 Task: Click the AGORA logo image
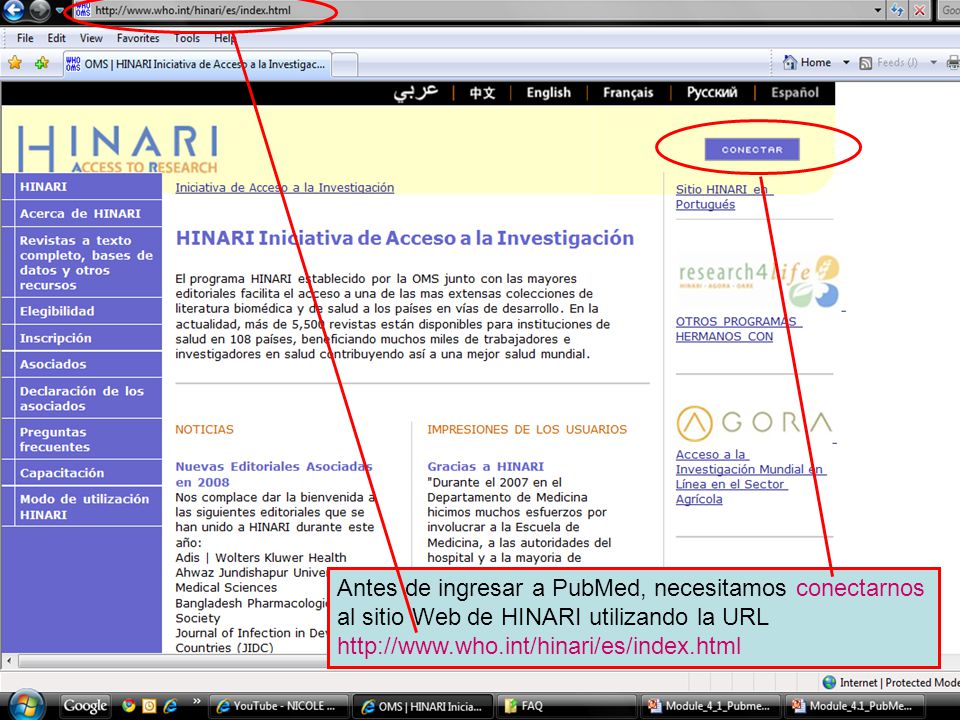[755, 423]
